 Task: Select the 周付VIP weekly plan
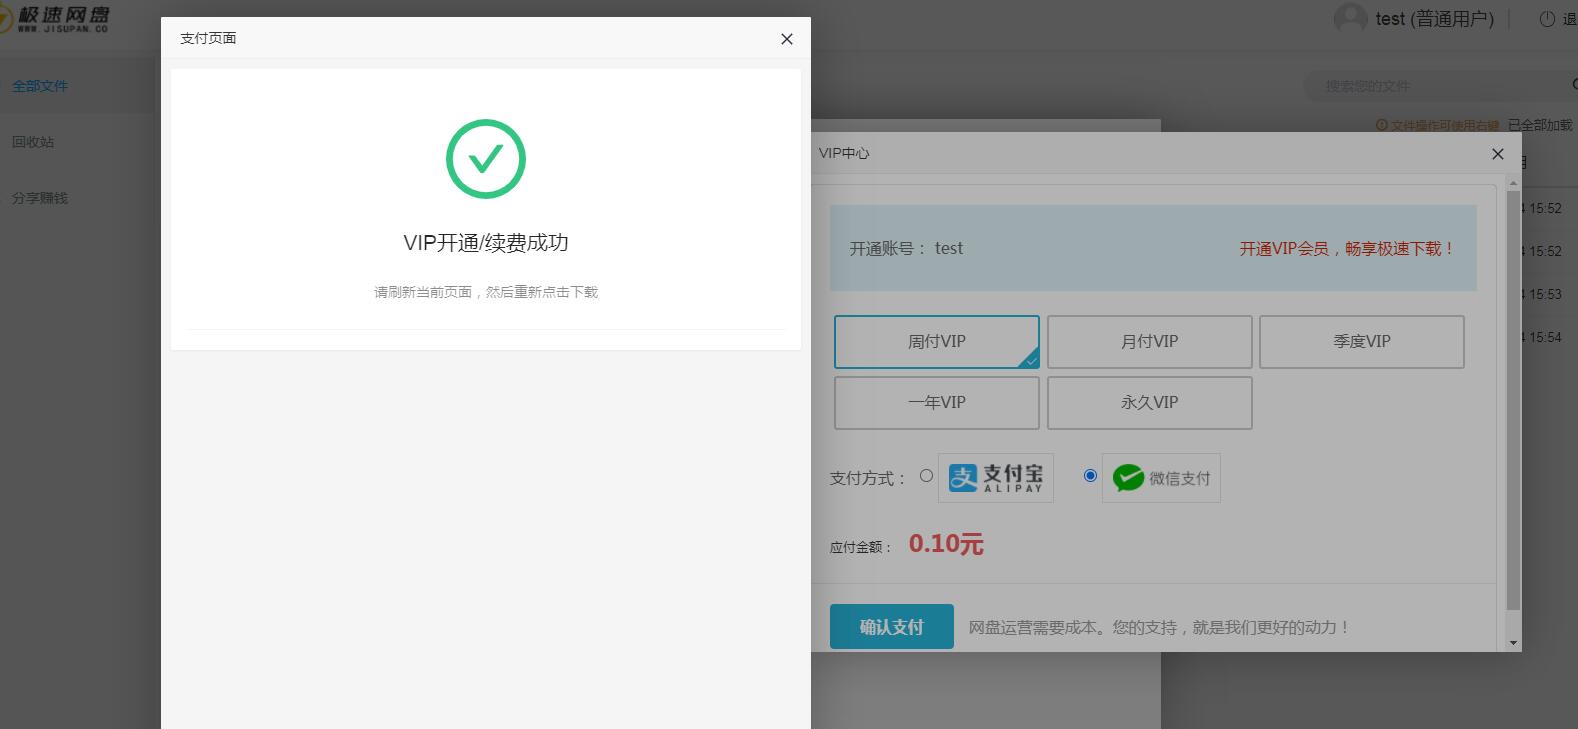point(937,342)
